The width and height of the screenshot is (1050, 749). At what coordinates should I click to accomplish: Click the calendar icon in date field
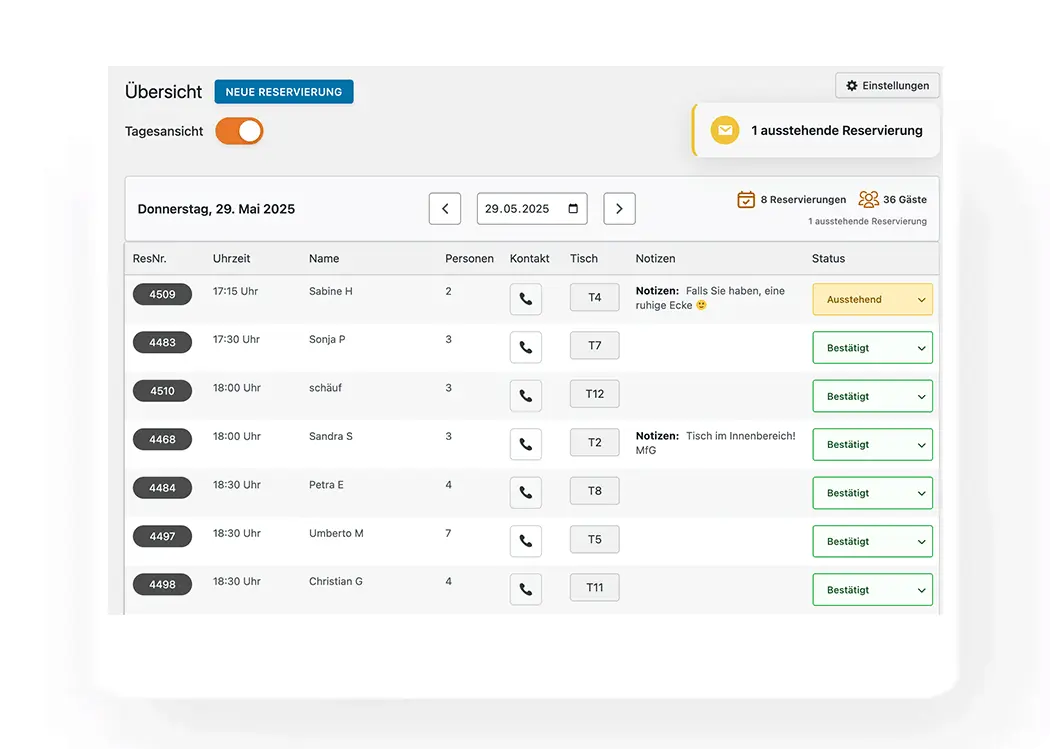(573, 209)
